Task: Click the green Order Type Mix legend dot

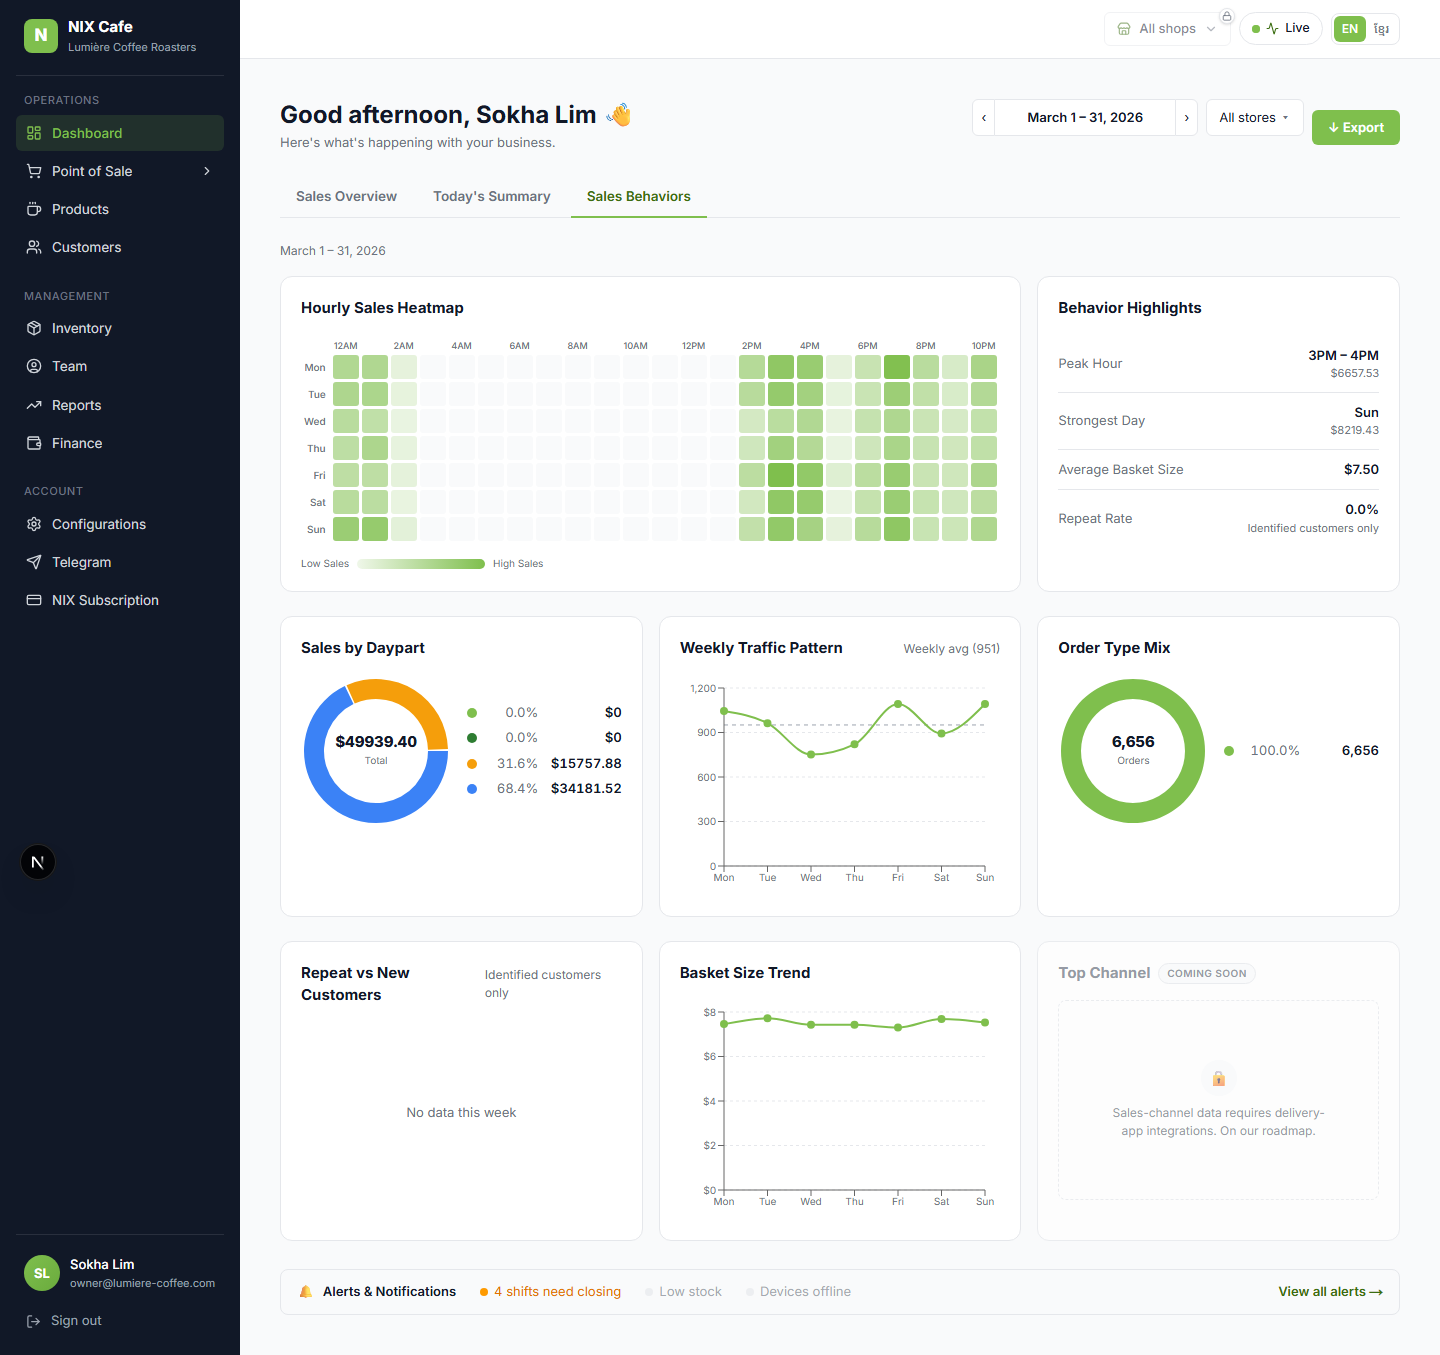Action: click(x=1229, y=751)
